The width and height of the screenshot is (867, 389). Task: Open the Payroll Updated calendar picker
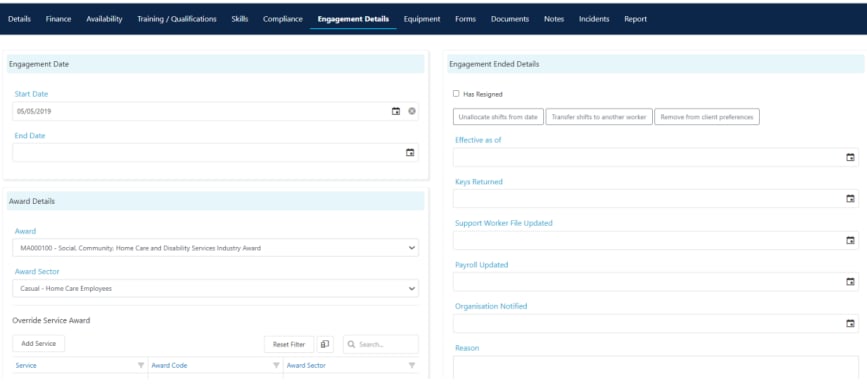click(850, 282)
